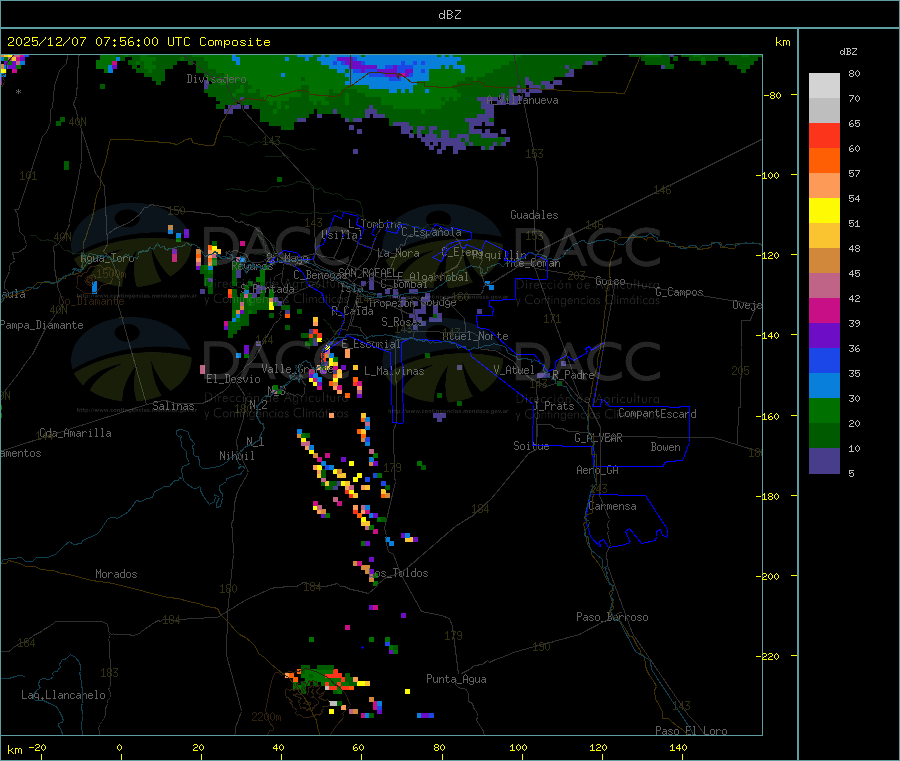Click the '-140' tick on the vertical km axis

pyautogui.click(x=770, y=336)
